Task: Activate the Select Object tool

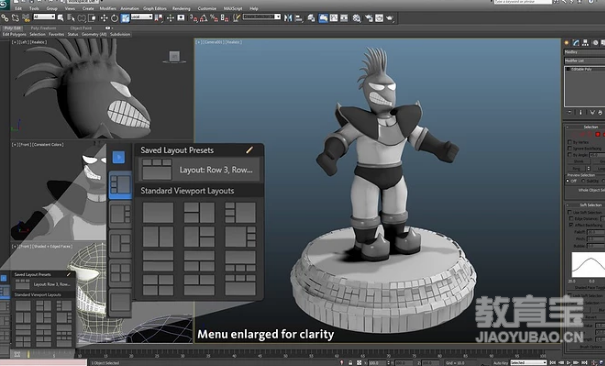Action: coord(61,18)
